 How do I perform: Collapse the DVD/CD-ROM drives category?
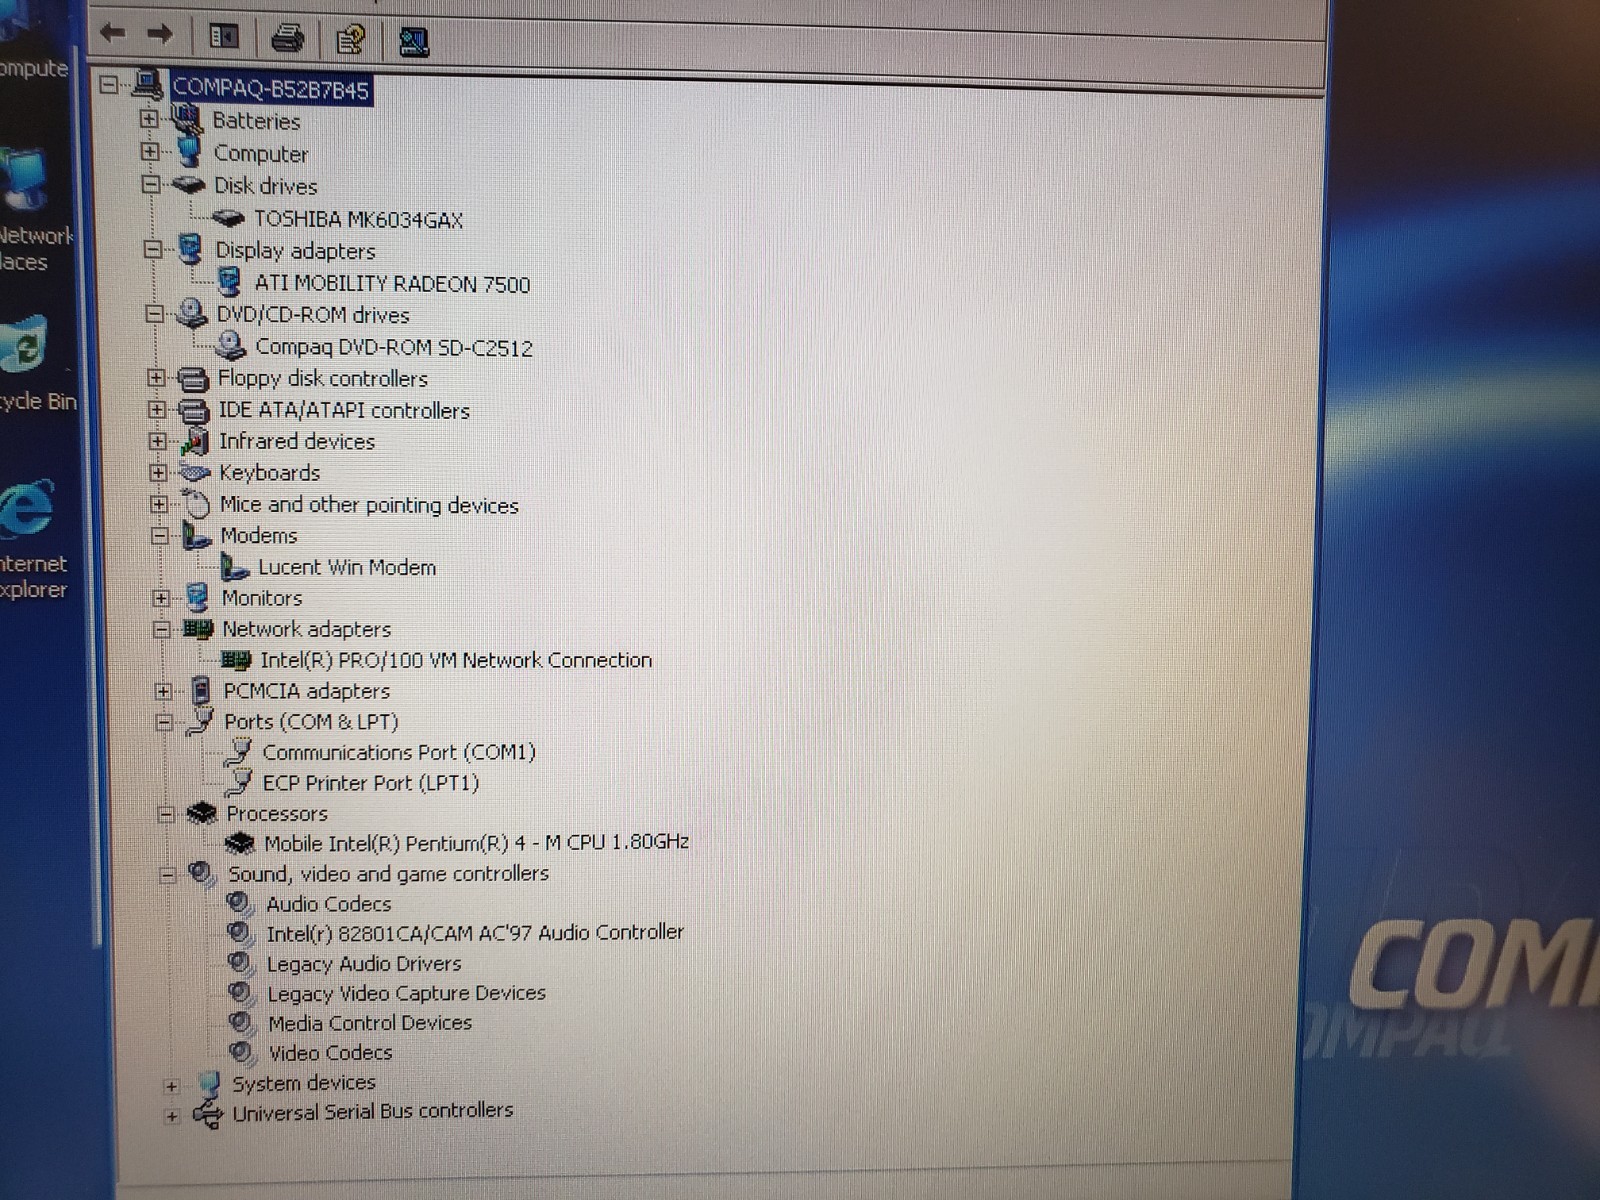[154, 314]
